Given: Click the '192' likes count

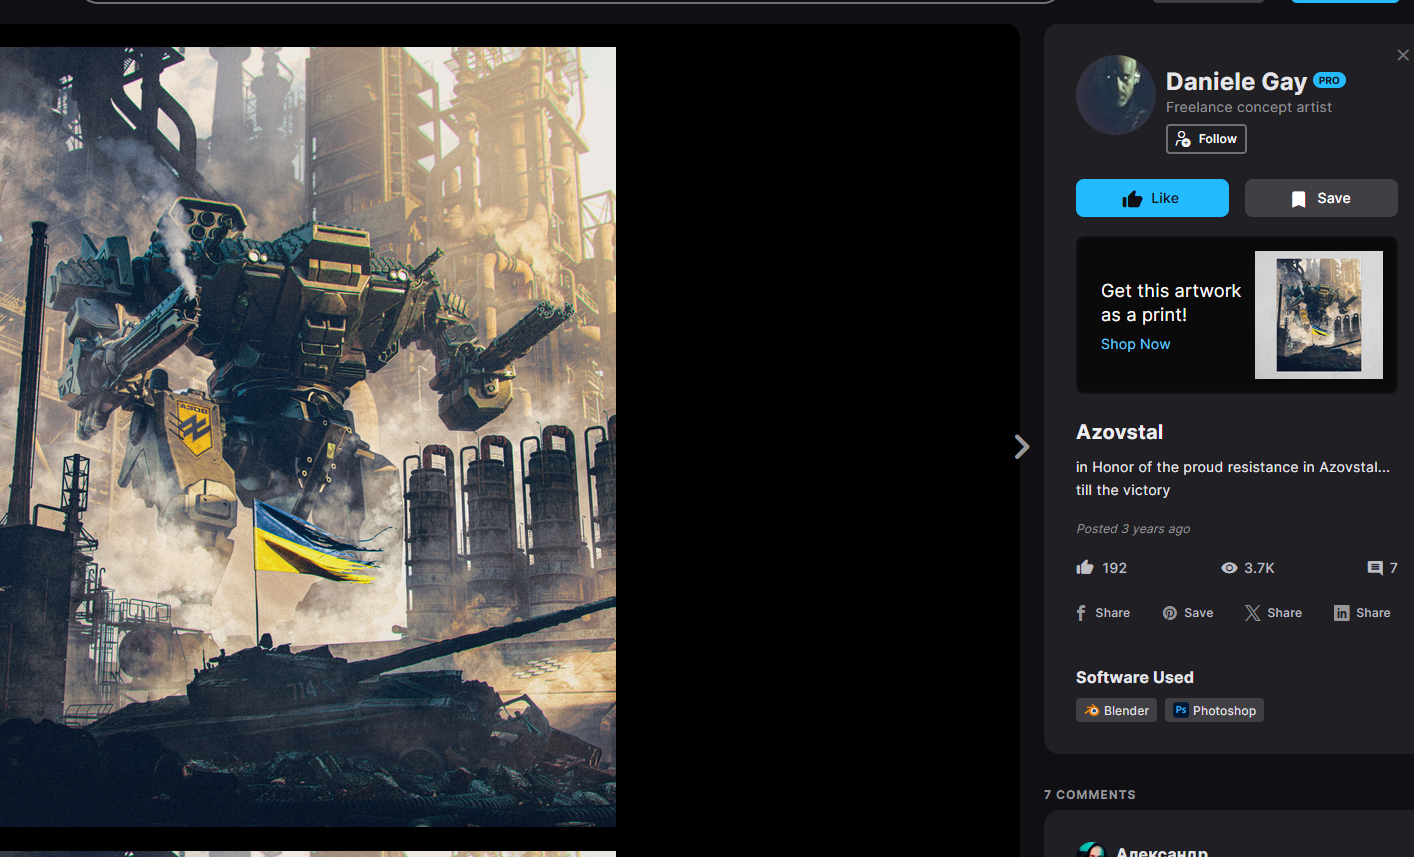Looking at the screenshot, I should pyautogui.click(x=1115, y=568).
